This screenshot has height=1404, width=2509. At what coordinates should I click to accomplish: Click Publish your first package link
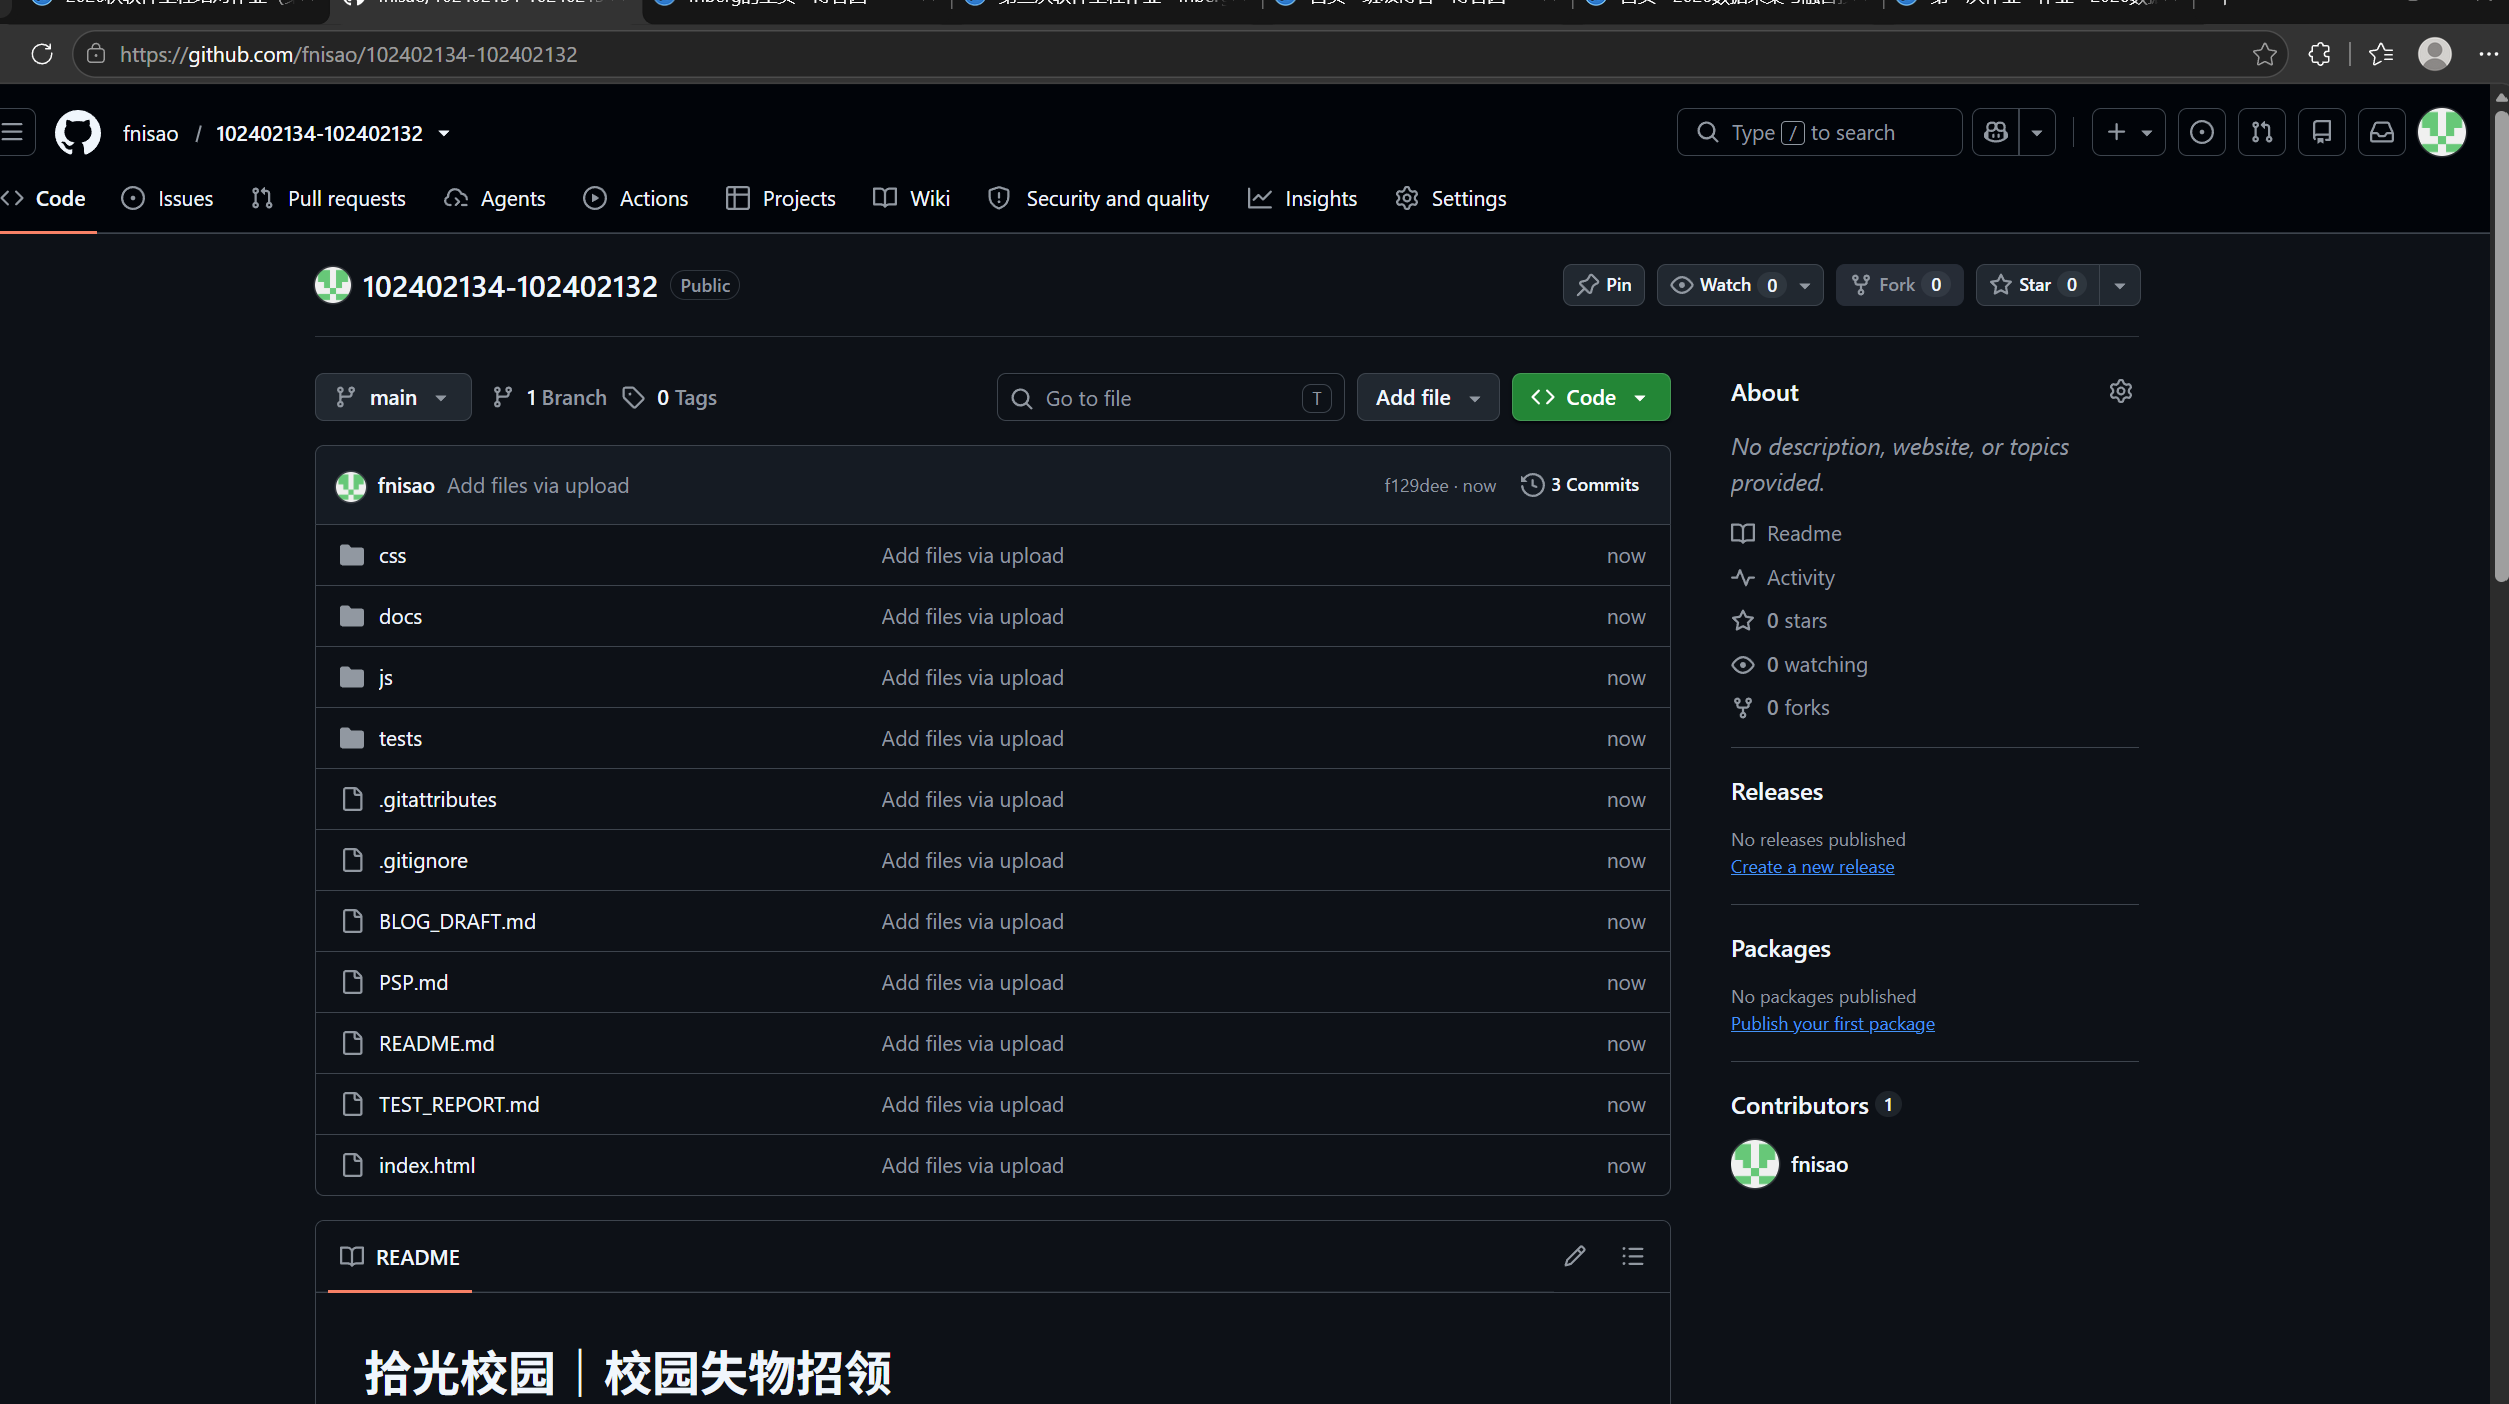click(x=1832, y=1023)
